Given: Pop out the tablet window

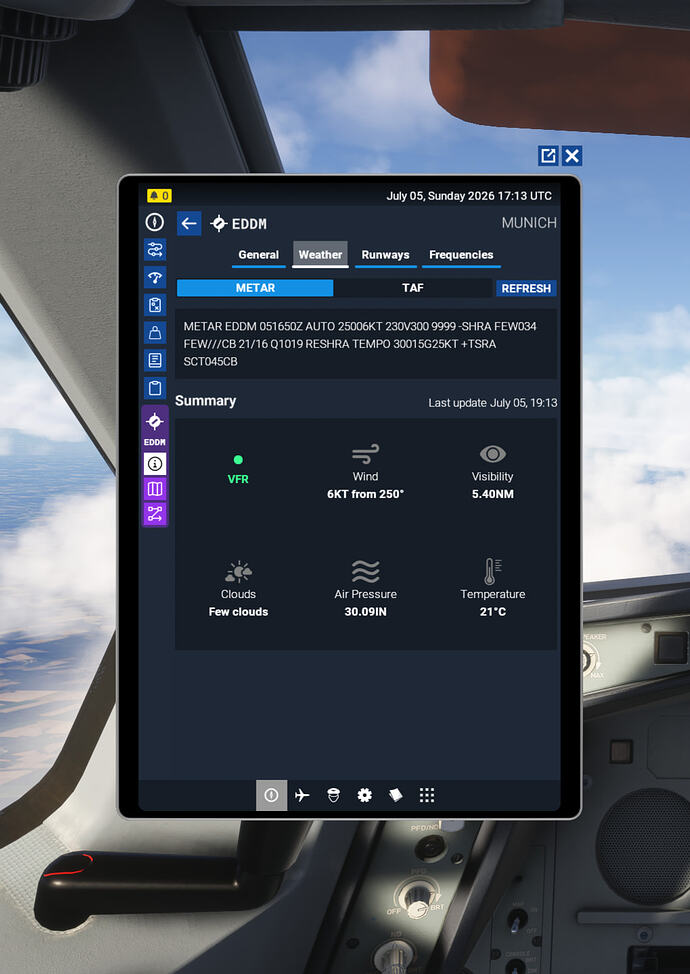Looking at the screenshot, I should (548, 155).
